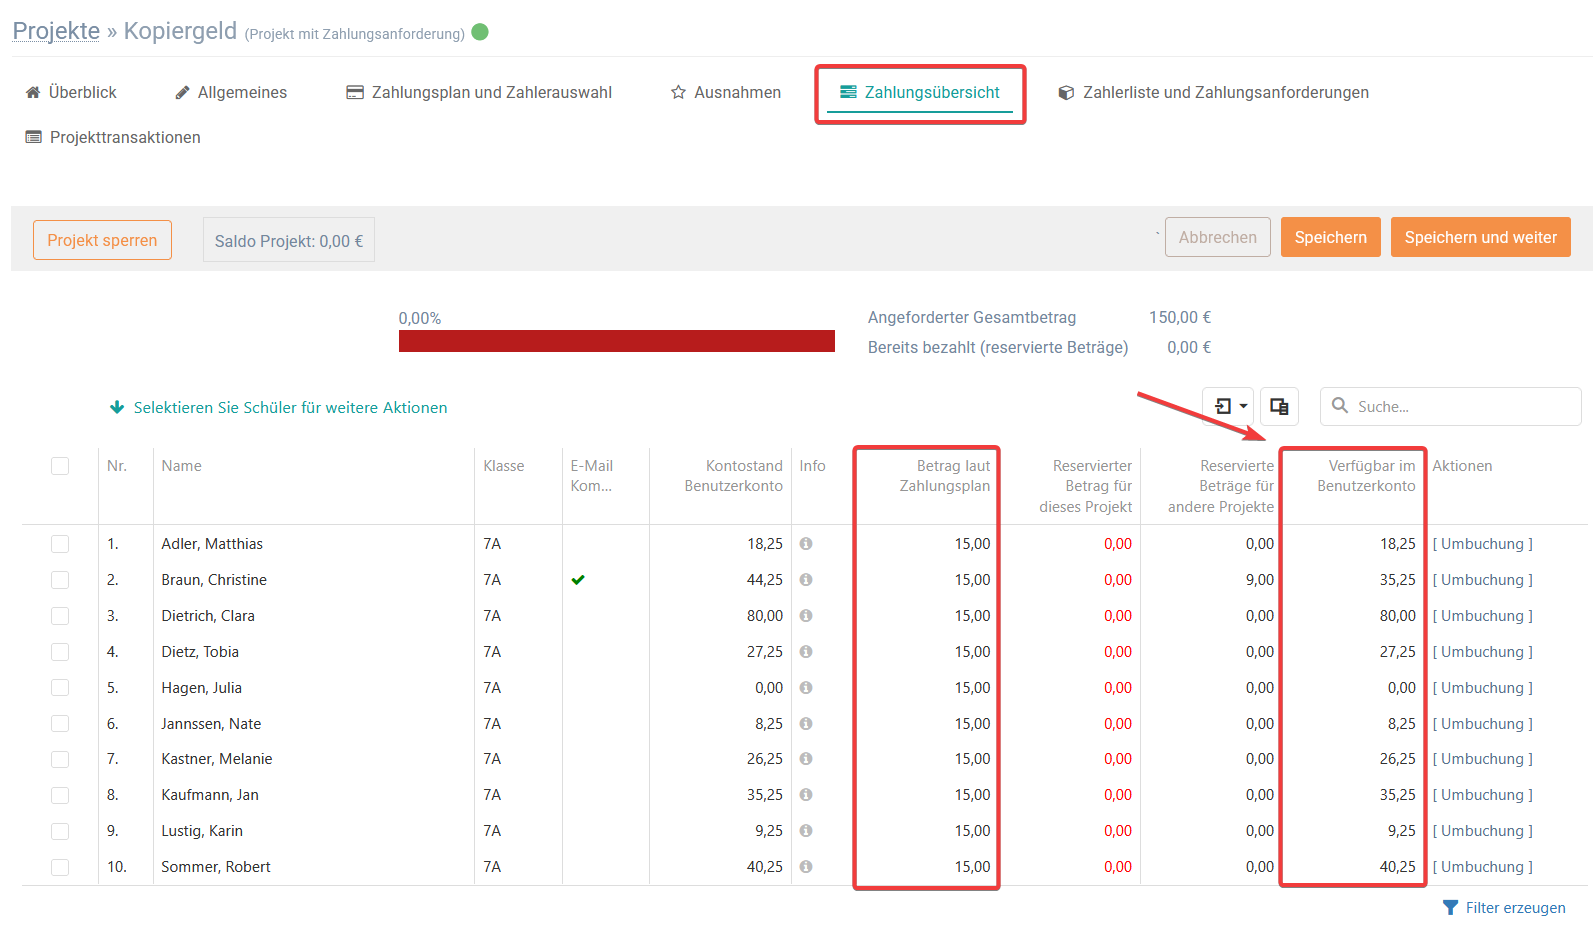Click Umbuchung link for Adler, Matthias
Viewport: 1593px width, 926px height.
tap(1482, 544)
